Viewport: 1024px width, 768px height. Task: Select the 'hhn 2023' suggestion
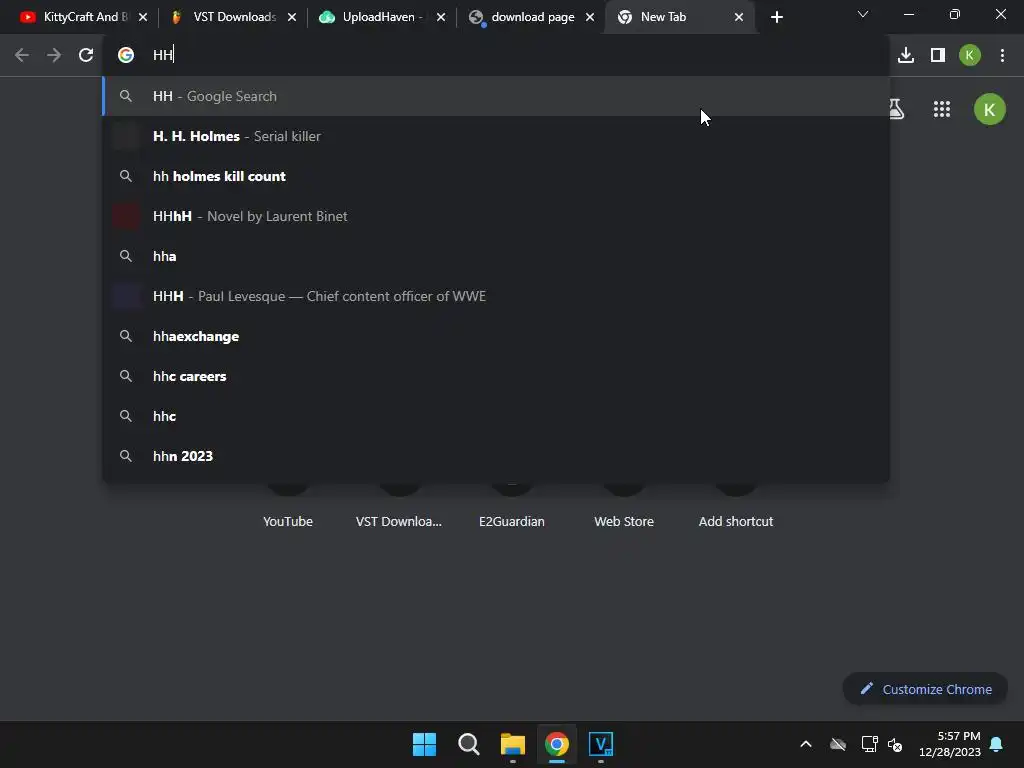(496, 456)
